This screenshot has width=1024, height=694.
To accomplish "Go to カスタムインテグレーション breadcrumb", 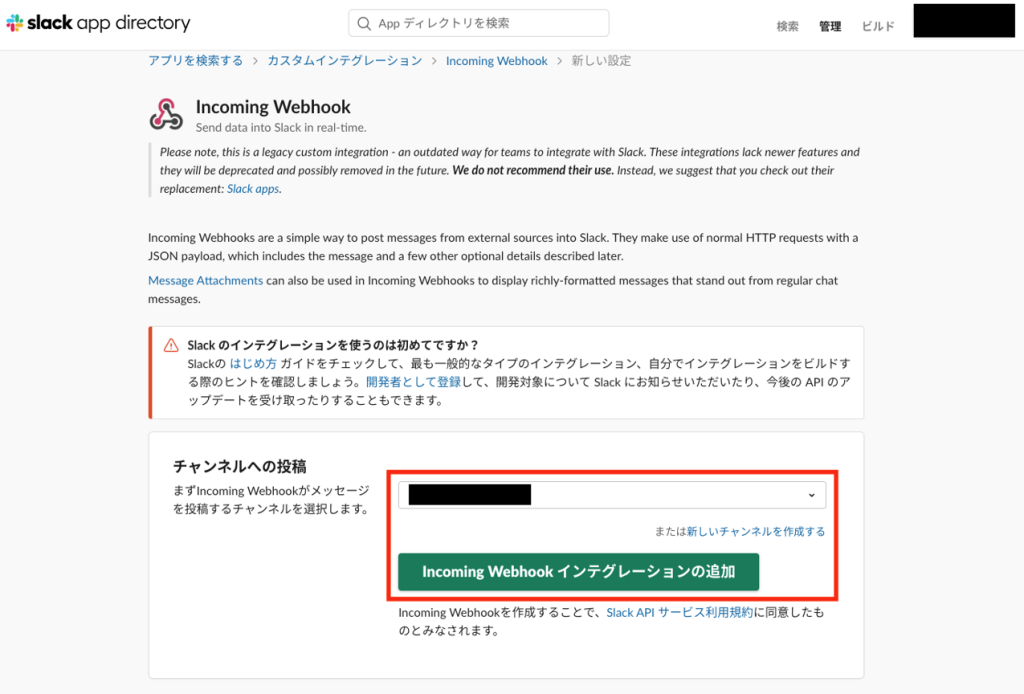I will 345,61.
